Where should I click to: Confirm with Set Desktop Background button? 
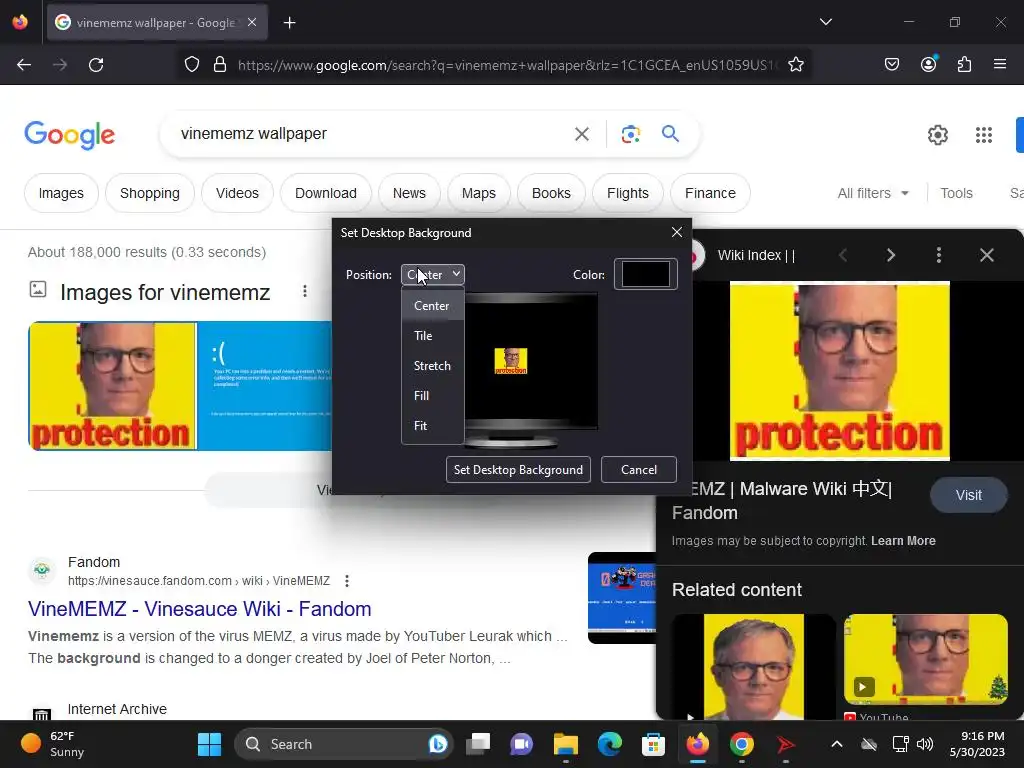518,470
